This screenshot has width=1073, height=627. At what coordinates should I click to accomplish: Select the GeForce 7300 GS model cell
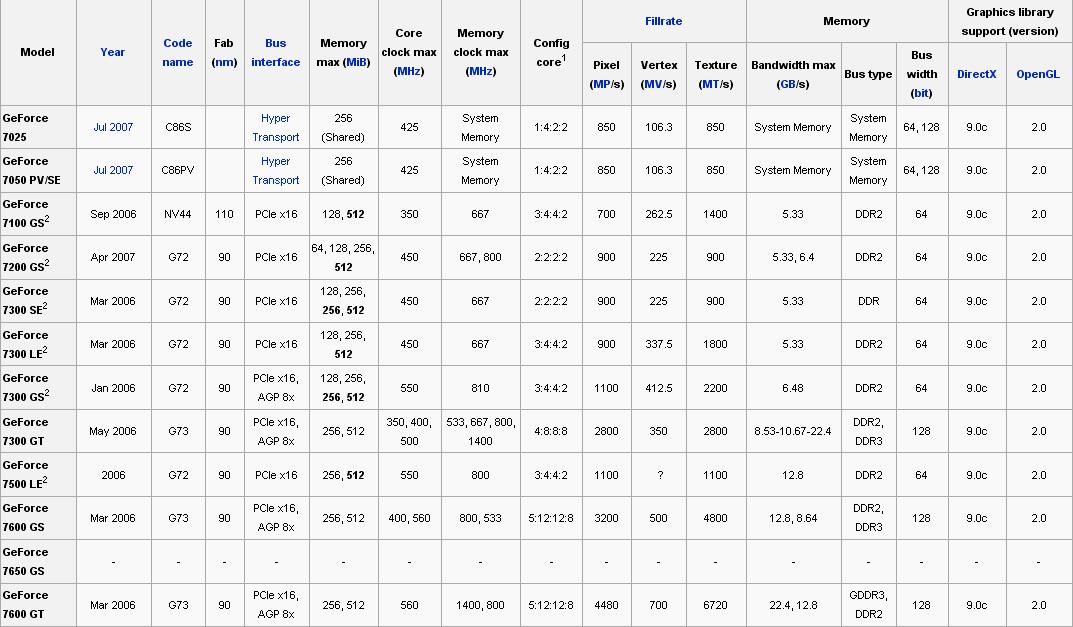click(38, 388)
